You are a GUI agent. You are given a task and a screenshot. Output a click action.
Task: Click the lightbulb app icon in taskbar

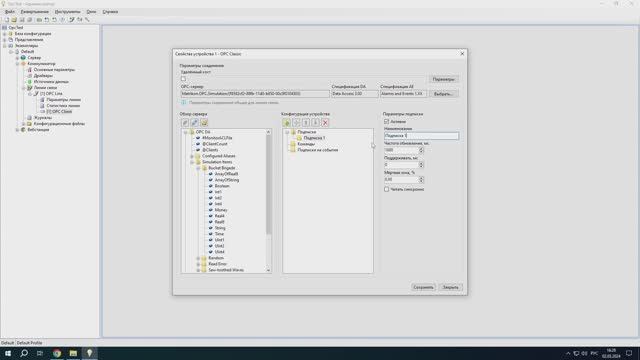click(x=89, y=353)
